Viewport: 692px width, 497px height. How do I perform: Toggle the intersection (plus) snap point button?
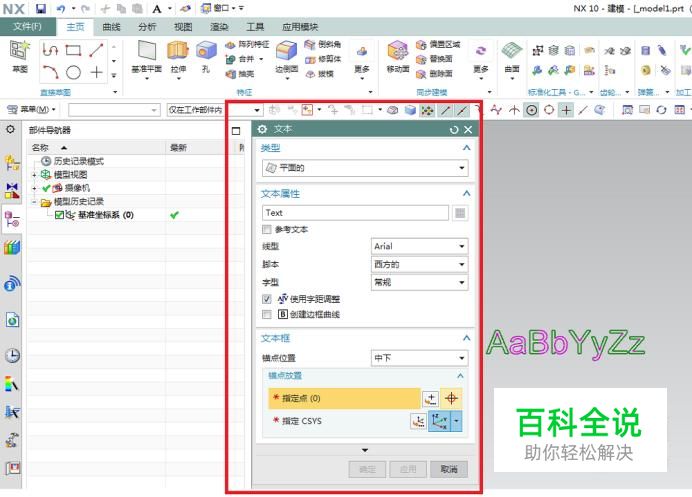click(x=566, y=110)
